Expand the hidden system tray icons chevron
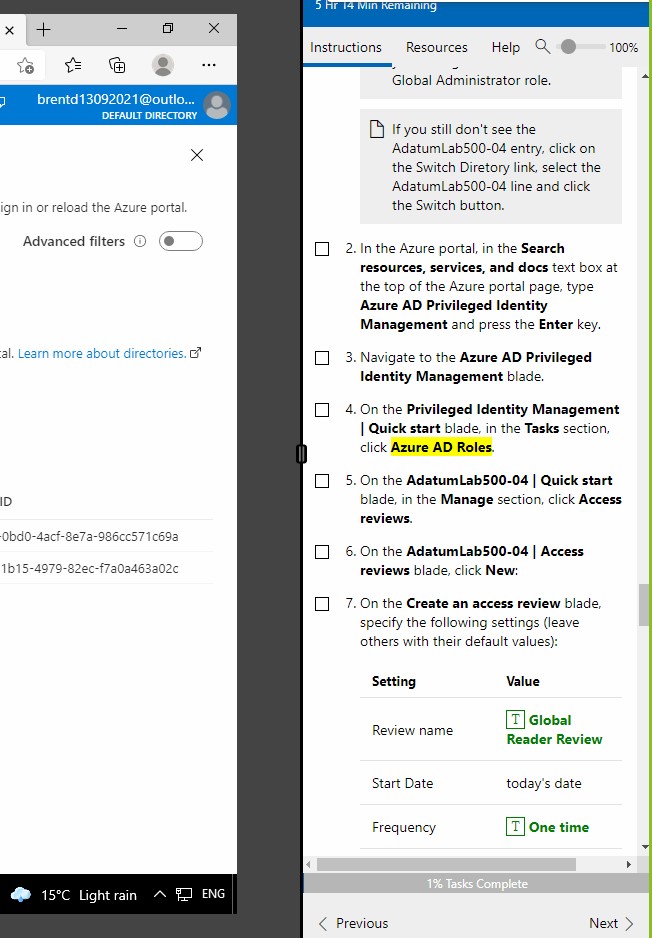This screenshot has width=652, height=938. 160,894
